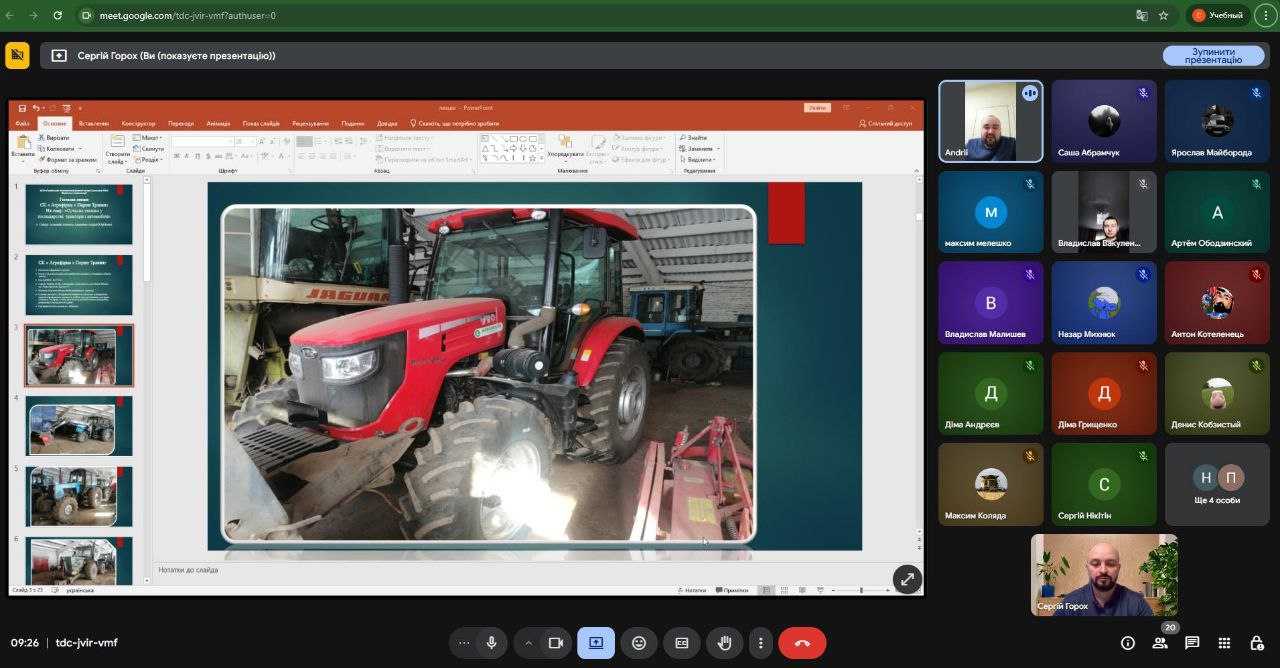The height and width of the screenshot is (668, 1280).
Task: Click the send reaction emoji icon
Action: tap(639, 643)
